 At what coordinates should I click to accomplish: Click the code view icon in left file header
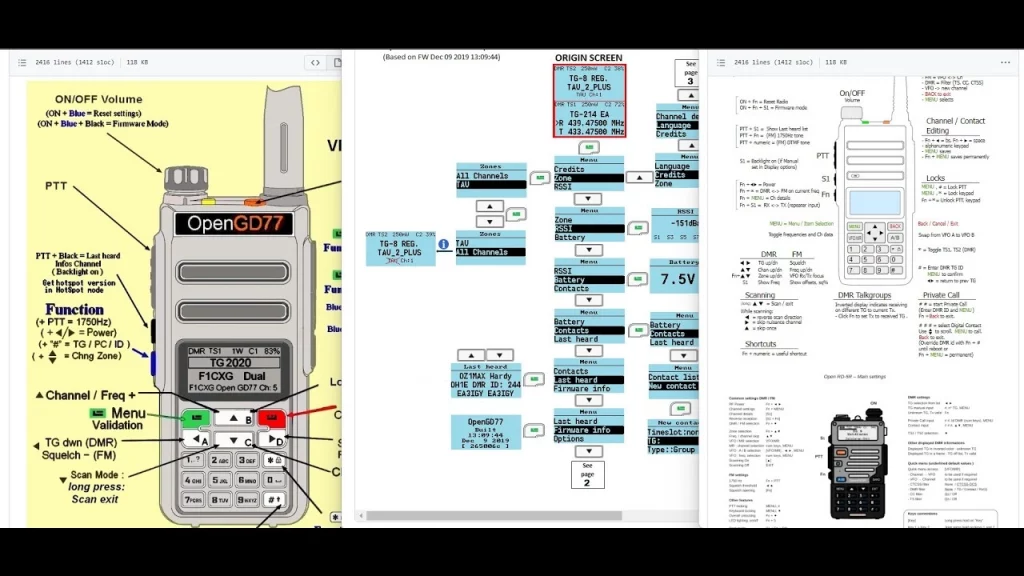[x=315, y=62]
